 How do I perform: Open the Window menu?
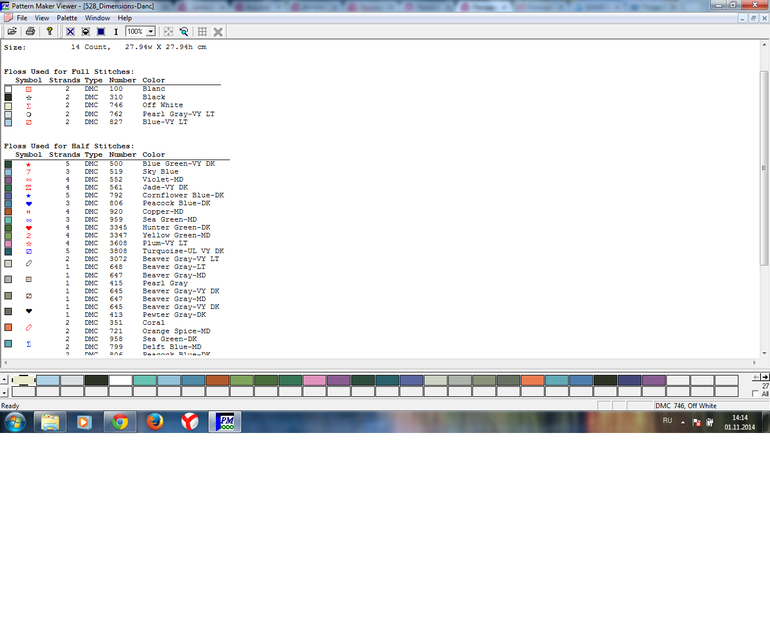[x=97, y=18]
